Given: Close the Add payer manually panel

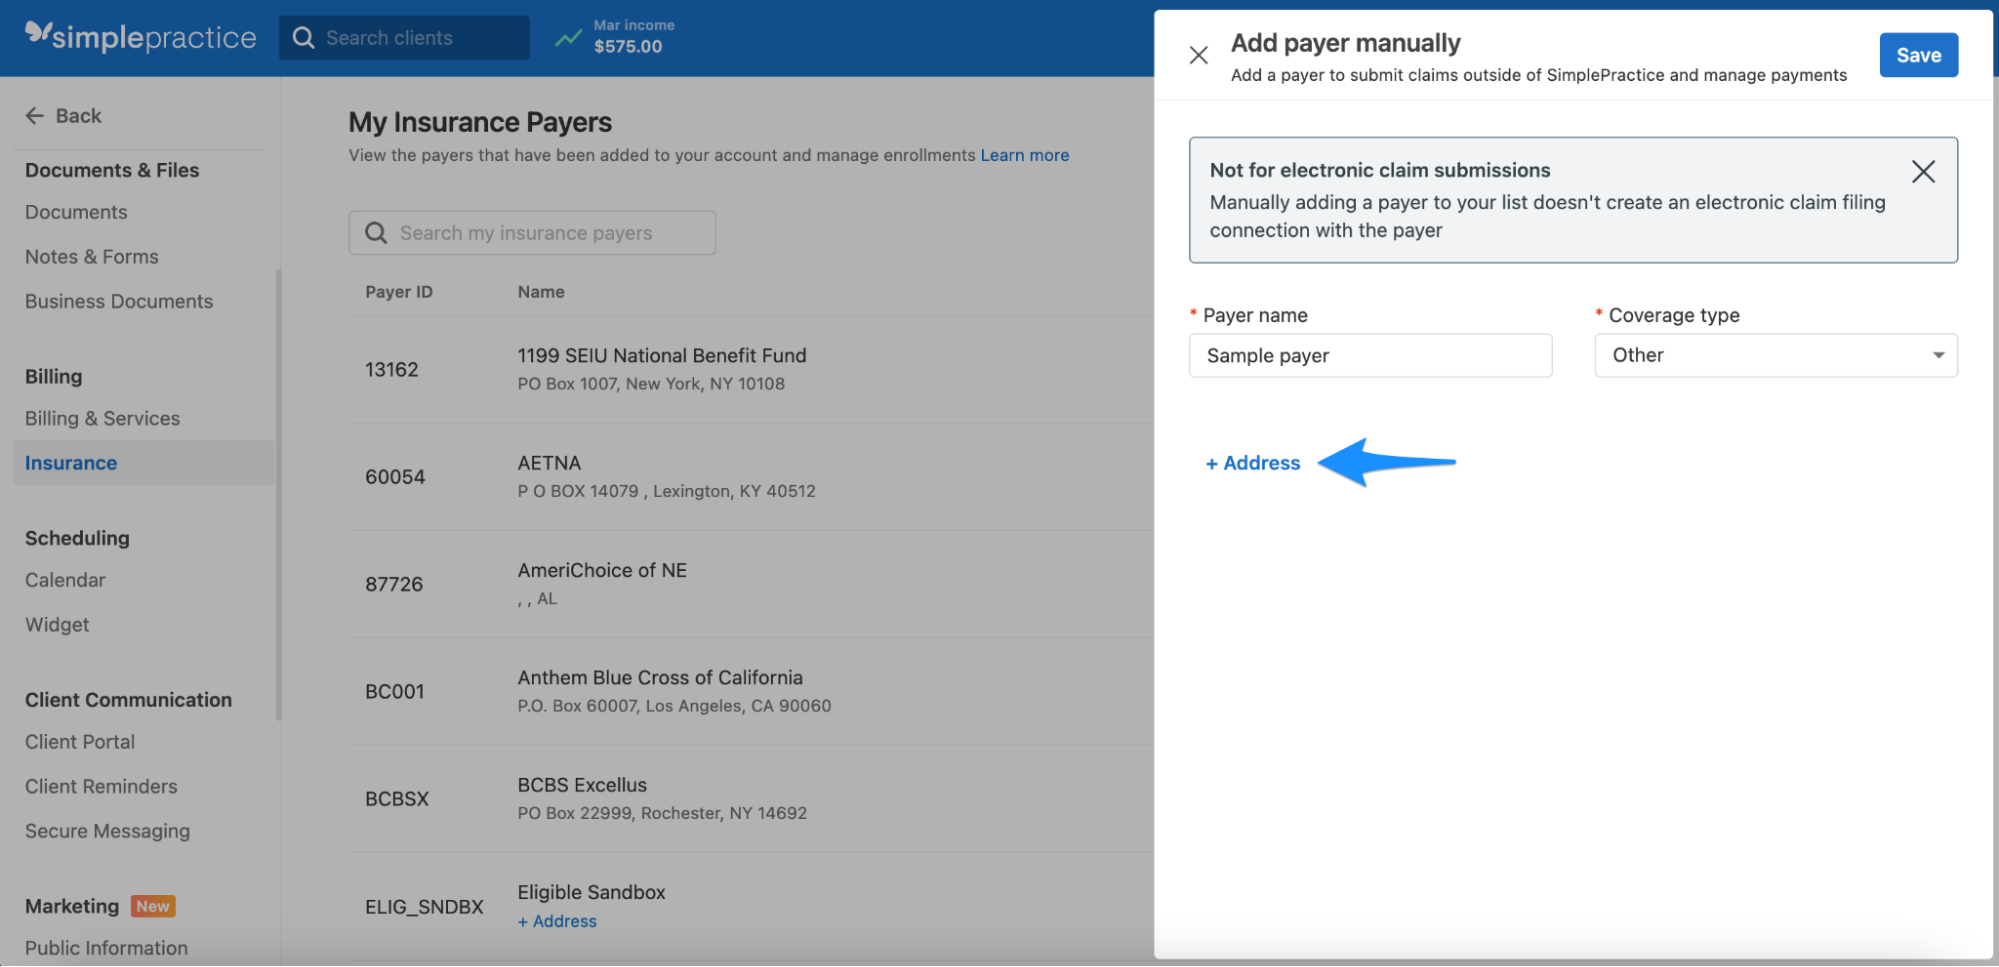Looking at the screenshot, I should (1198, 55).
